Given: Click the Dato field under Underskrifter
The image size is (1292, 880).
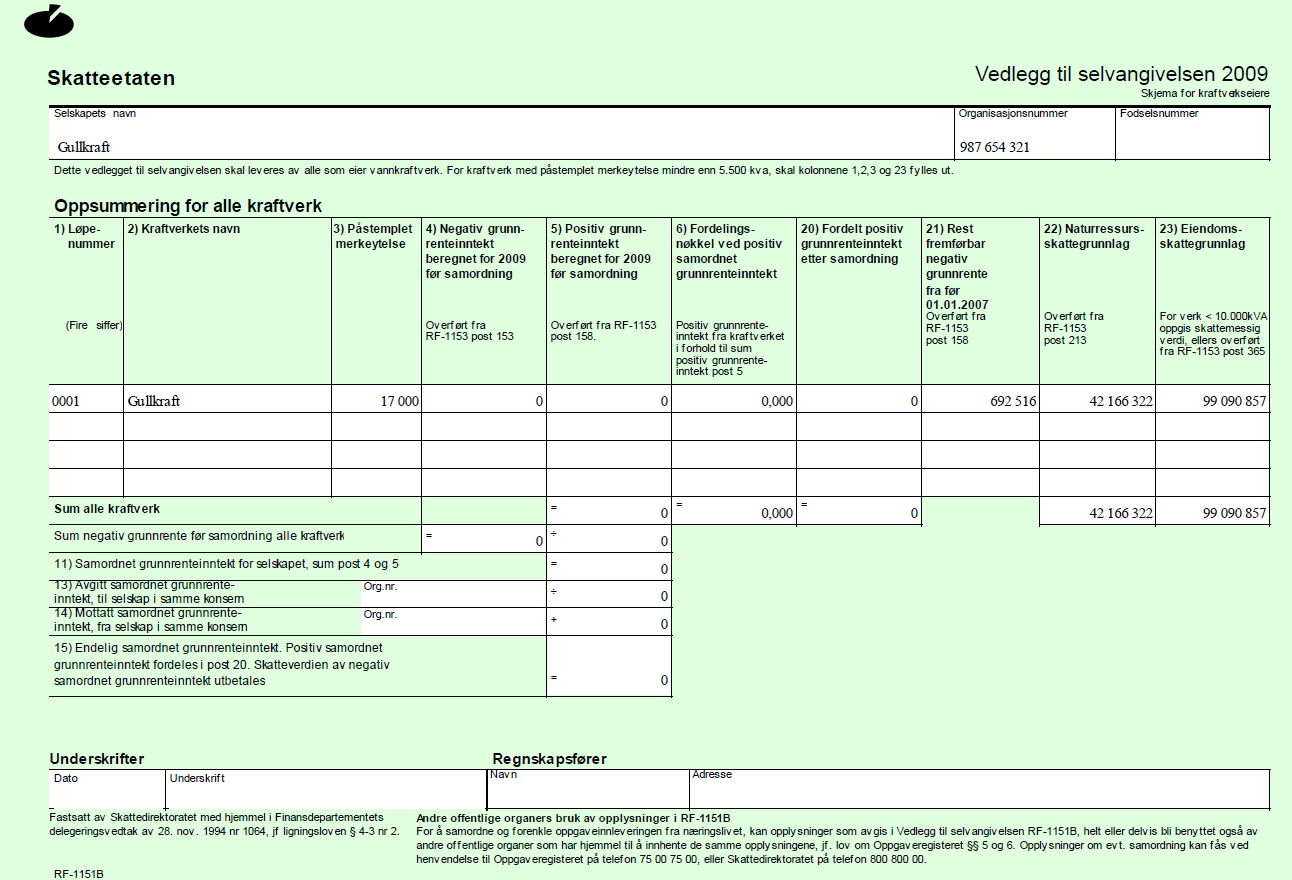Looking at the screenshot, I should tap(107, 788).
